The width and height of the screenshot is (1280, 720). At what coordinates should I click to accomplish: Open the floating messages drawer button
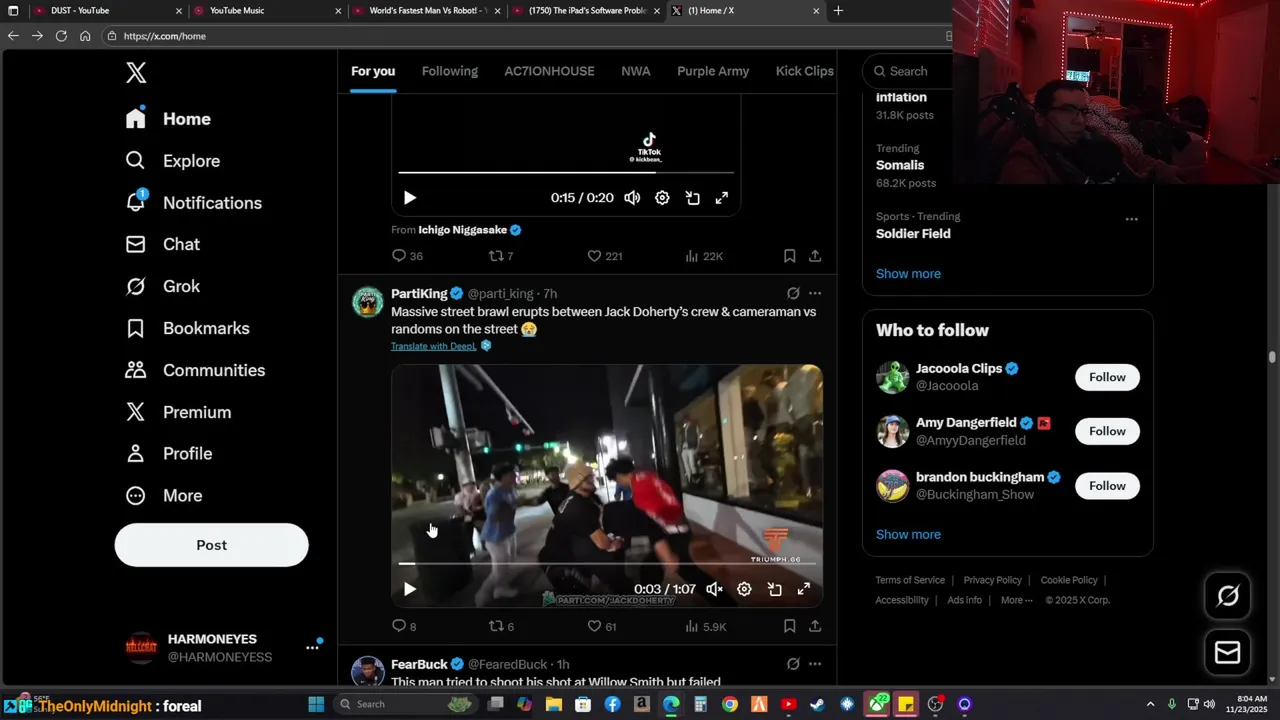point(1228,653)
